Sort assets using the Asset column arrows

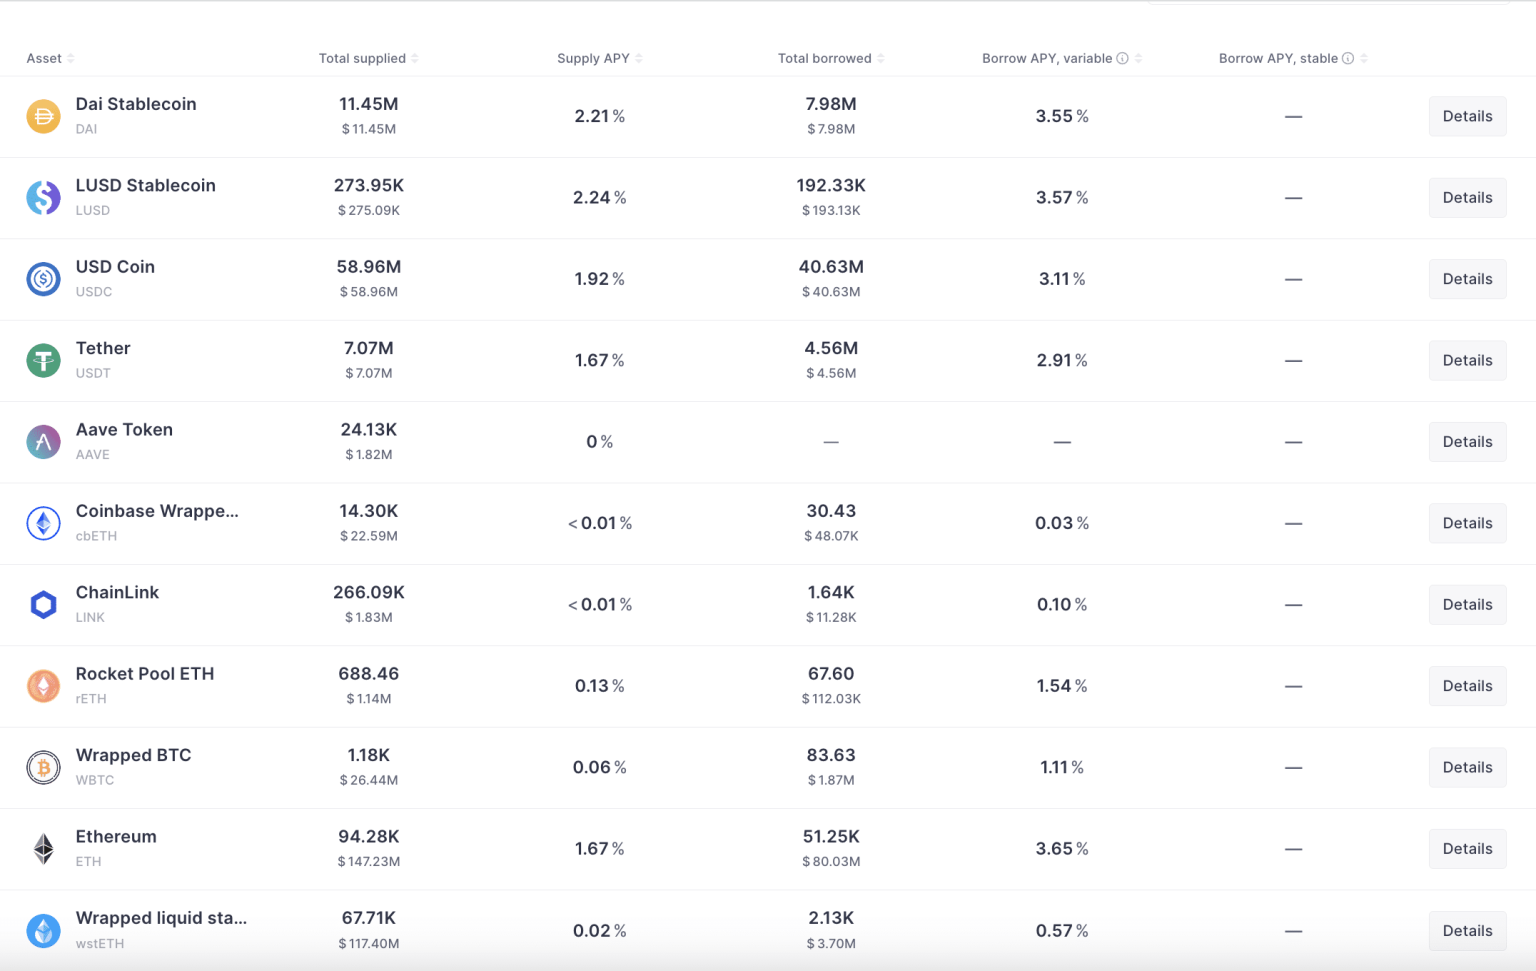(x=68, y=58)
